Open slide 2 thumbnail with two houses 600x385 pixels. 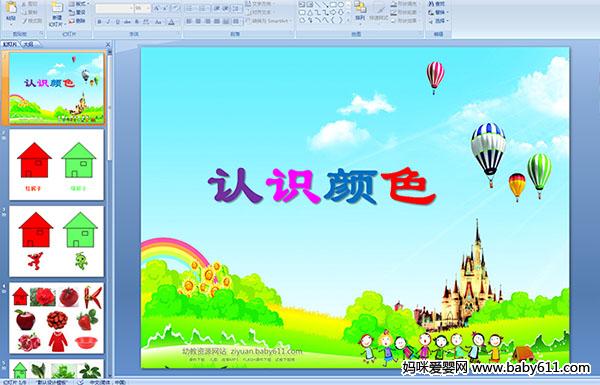click(57, 165)
